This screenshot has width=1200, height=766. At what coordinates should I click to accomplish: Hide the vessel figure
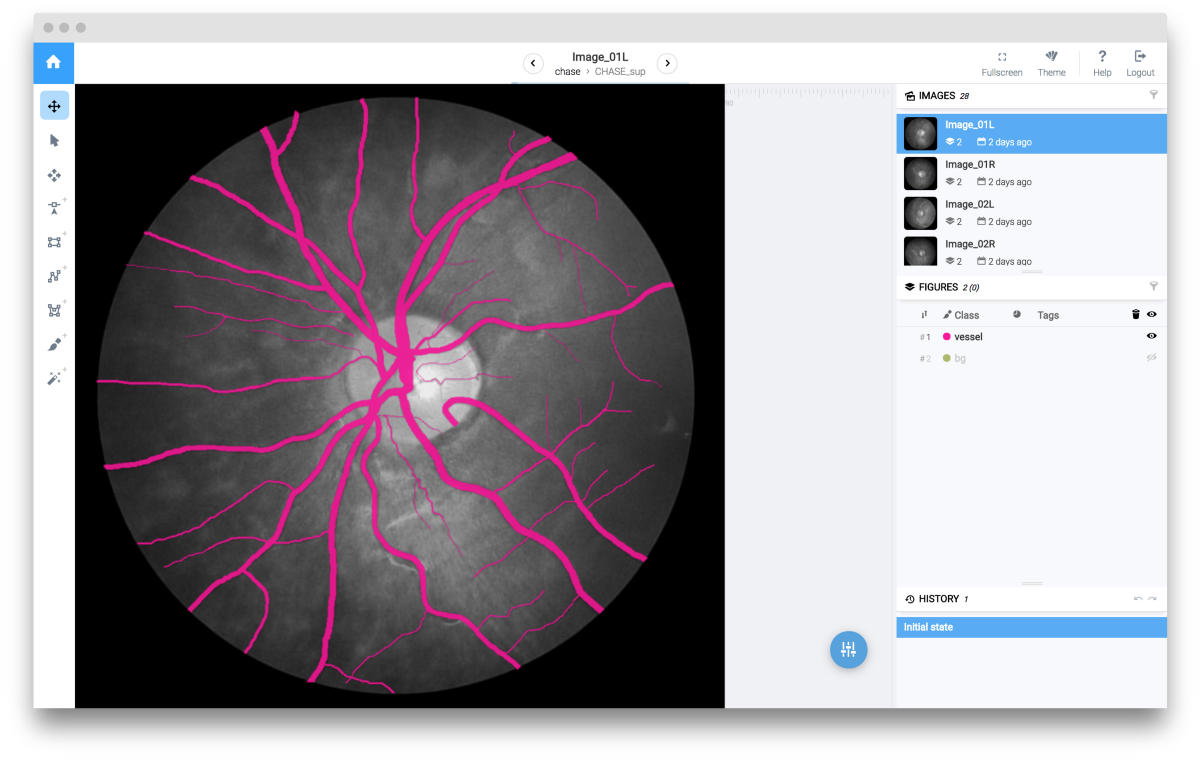click(1152, 337)
